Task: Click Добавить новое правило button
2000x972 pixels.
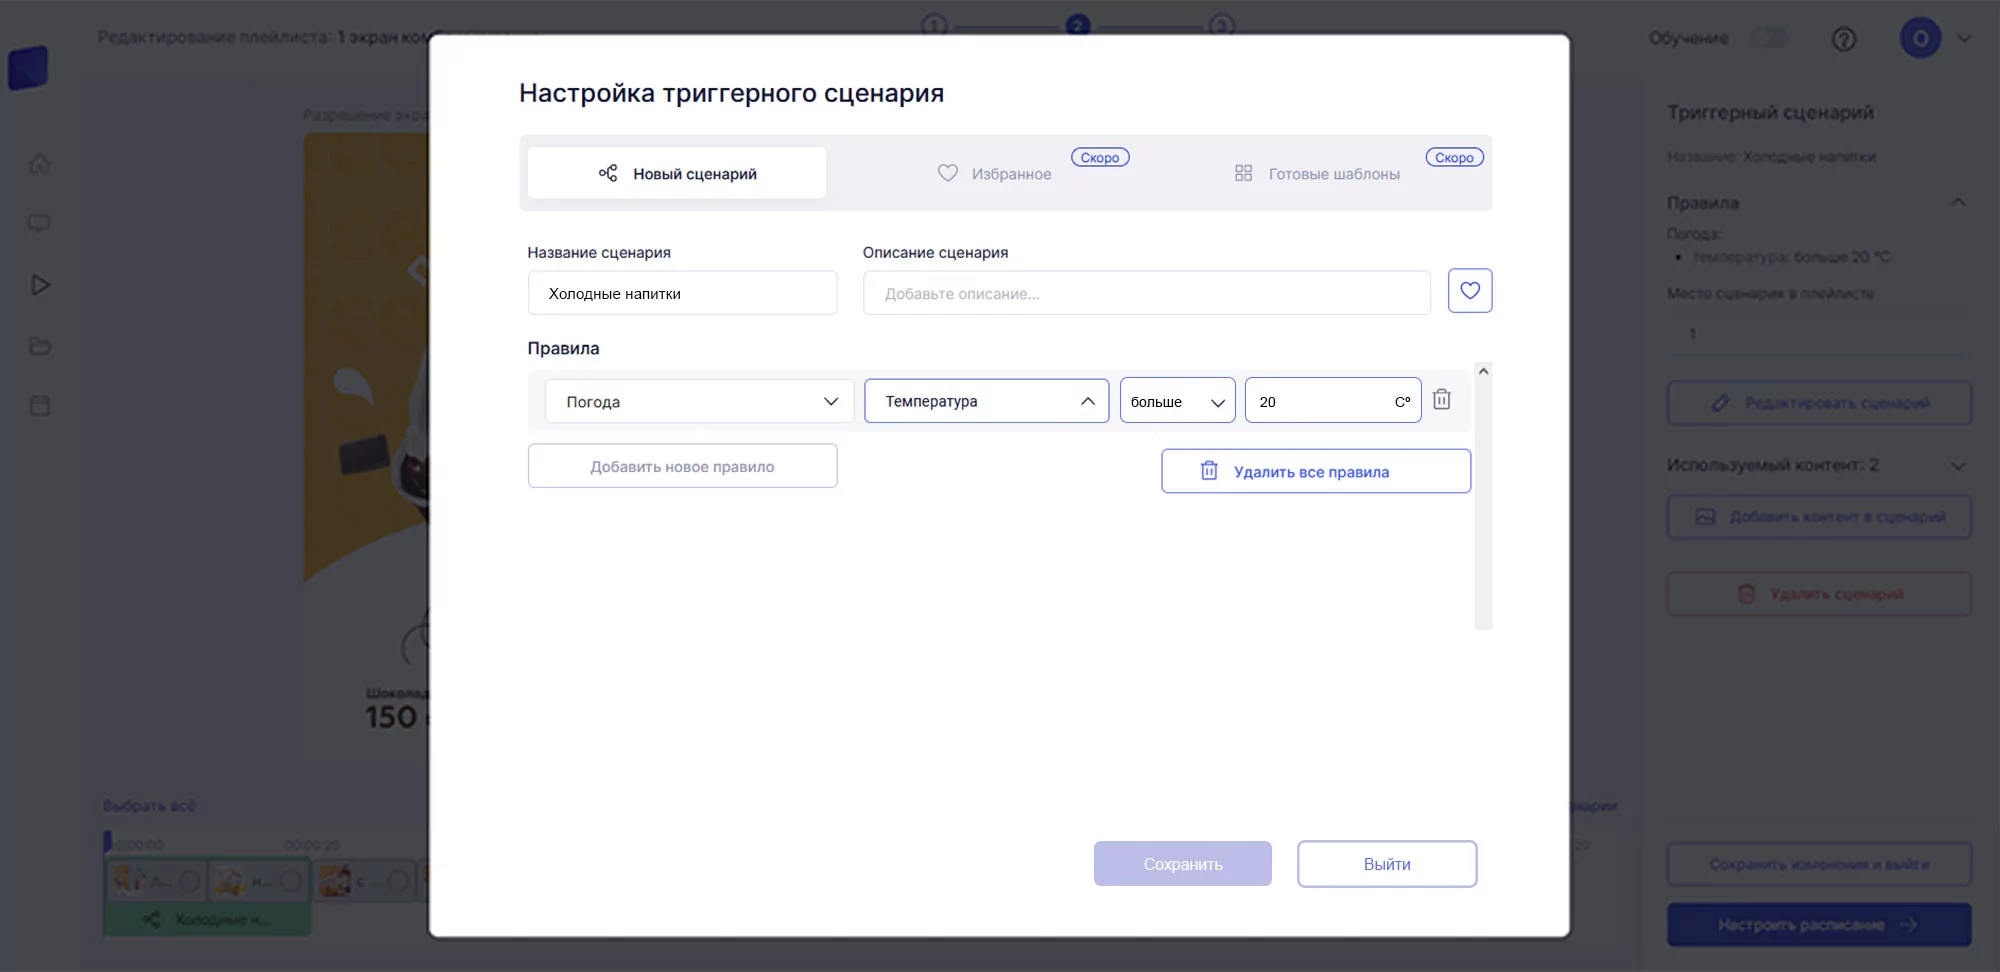Action: point(682,466)
